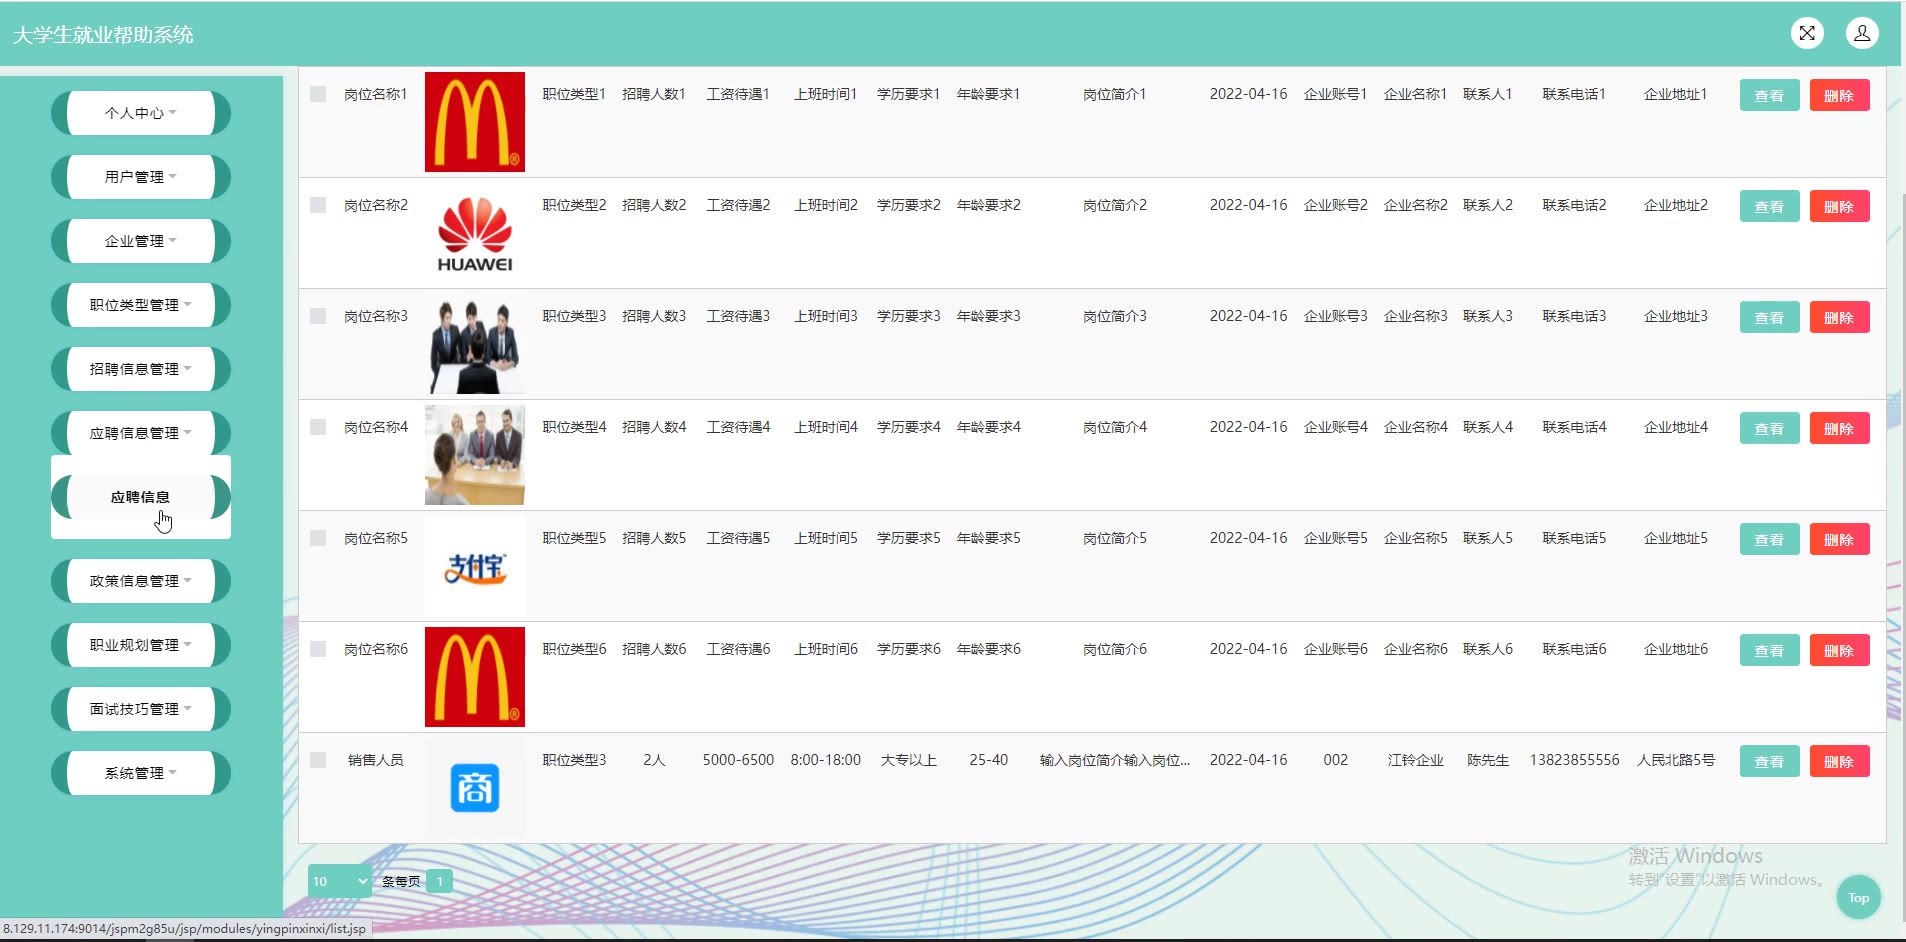
Task: Expand the 企业管理 sidebar menu
Action: tap(141, 241)
